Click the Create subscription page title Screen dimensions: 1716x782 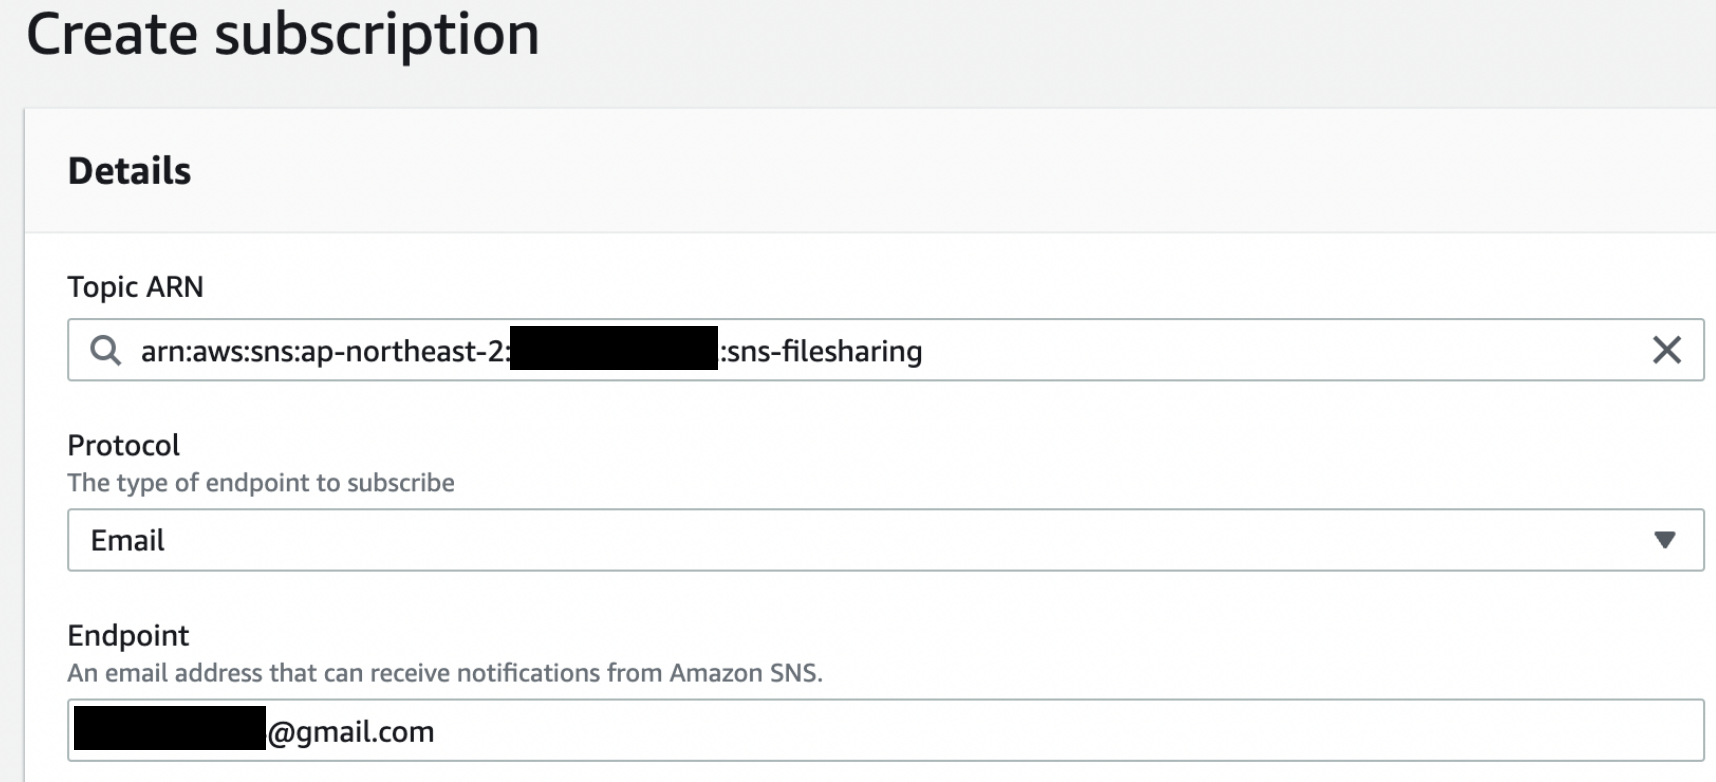pyautogui.click(x=283, y=35)
